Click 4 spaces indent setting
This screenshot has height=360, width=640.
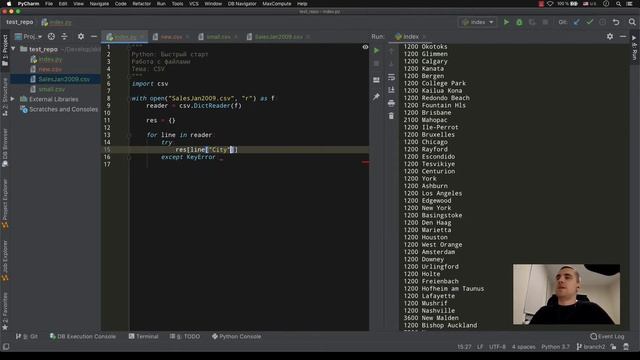tap(524, 347)
